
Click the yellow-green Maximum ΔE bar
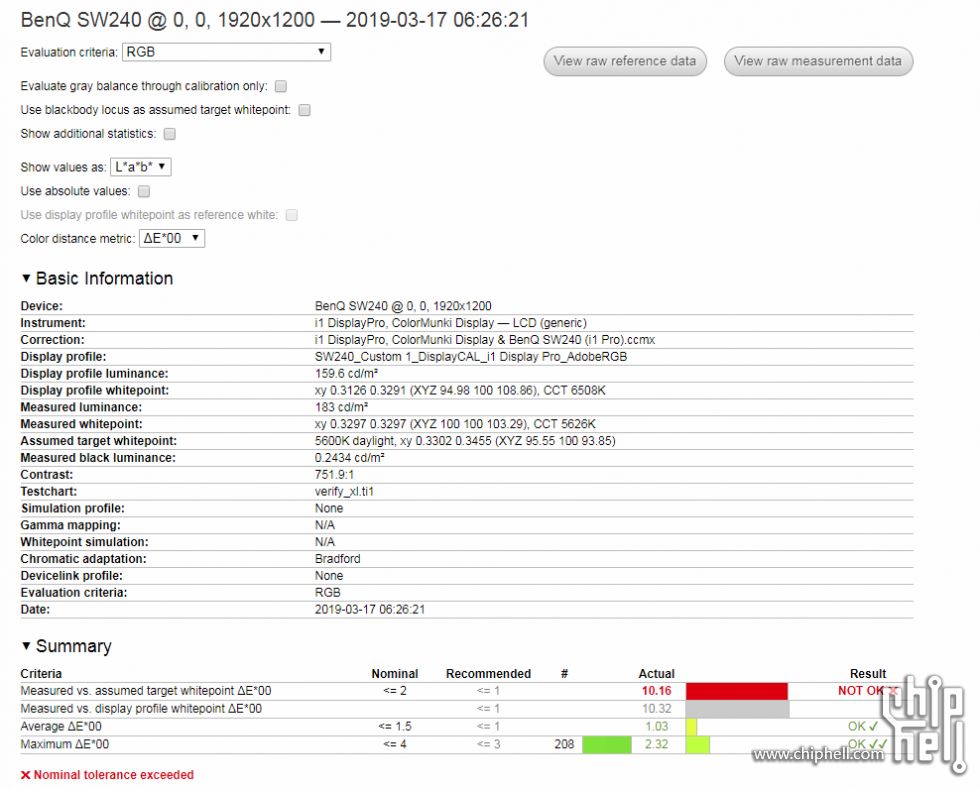(698, 745)
